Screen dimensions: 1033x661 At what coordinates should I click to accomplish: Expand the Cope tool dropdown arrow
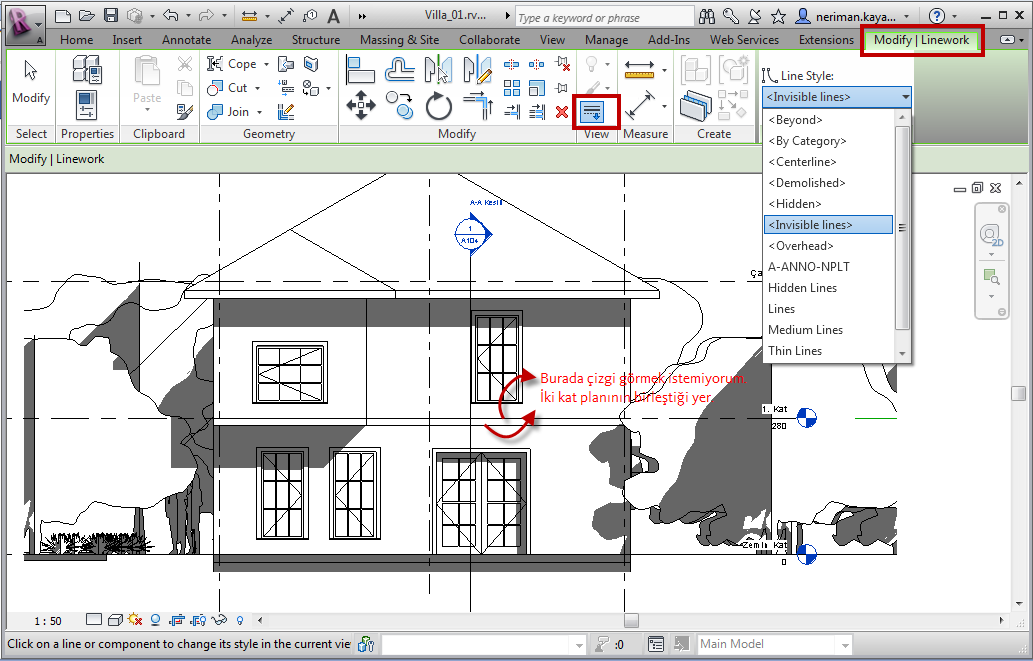[266, 64]
